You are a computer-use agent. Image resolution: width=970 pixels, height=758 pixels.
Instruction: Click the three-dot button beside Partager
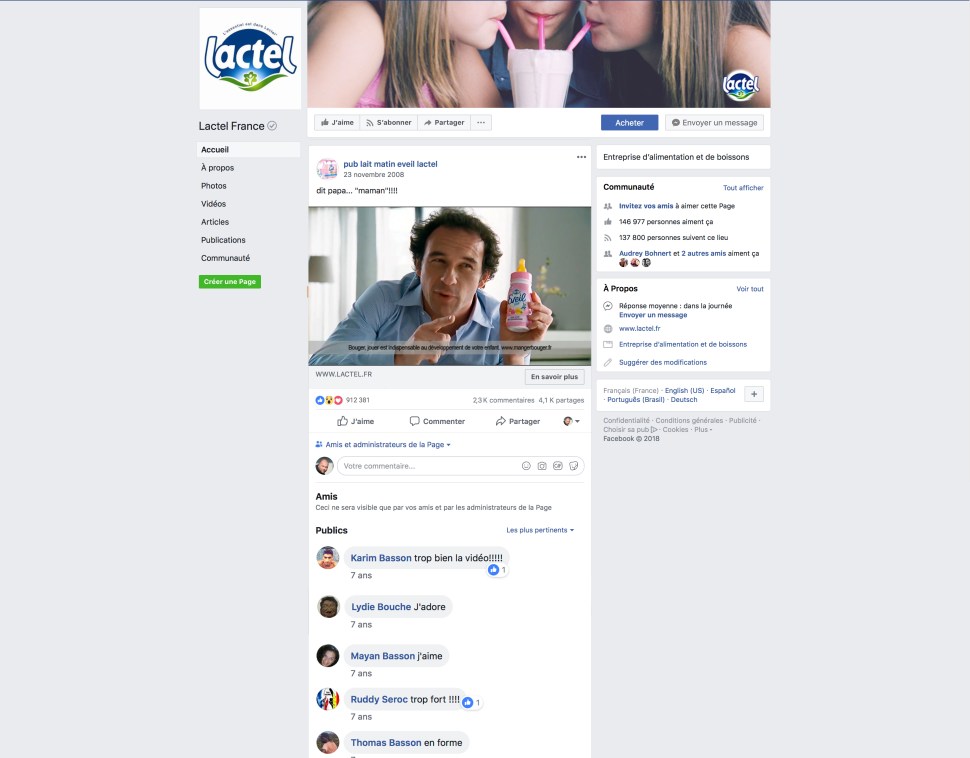coord(481,123)
